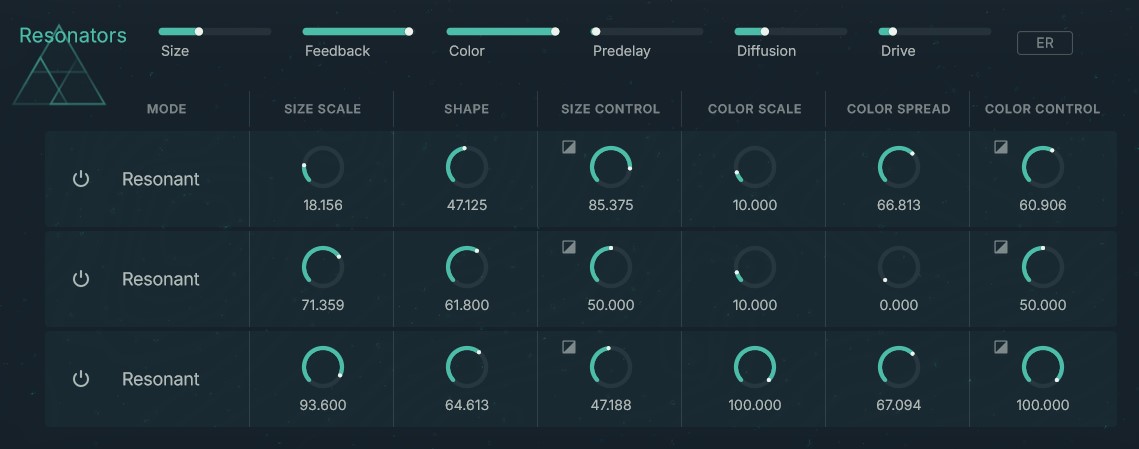Image resolution: width=1139 pixels, height=449 pixels.
Task: Toggle power for the second Resonant row
Action: coord(81,279)
